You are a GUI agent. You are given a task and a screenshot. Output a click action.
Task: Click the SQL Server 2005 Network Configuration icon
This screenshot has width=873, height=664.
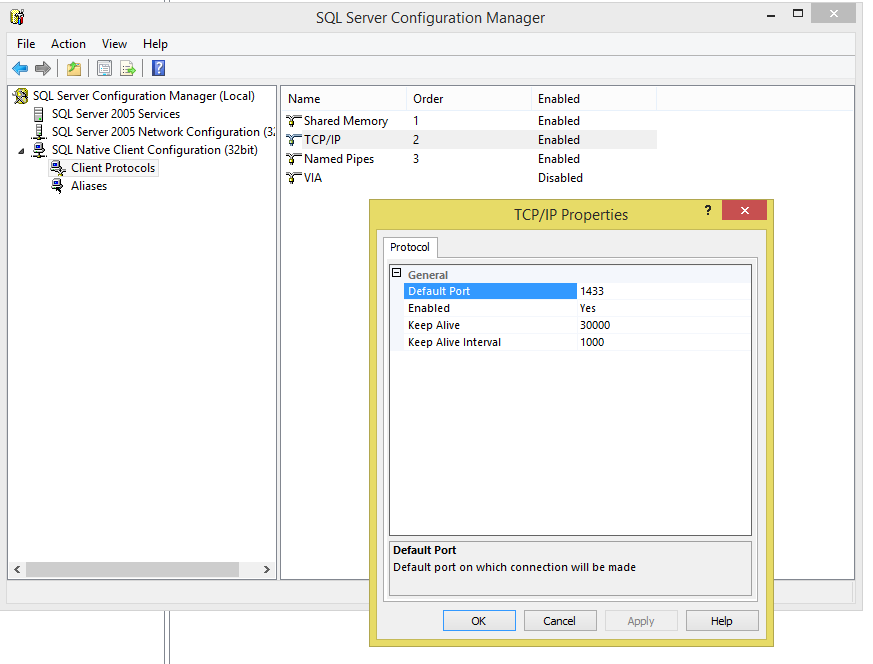38,132
